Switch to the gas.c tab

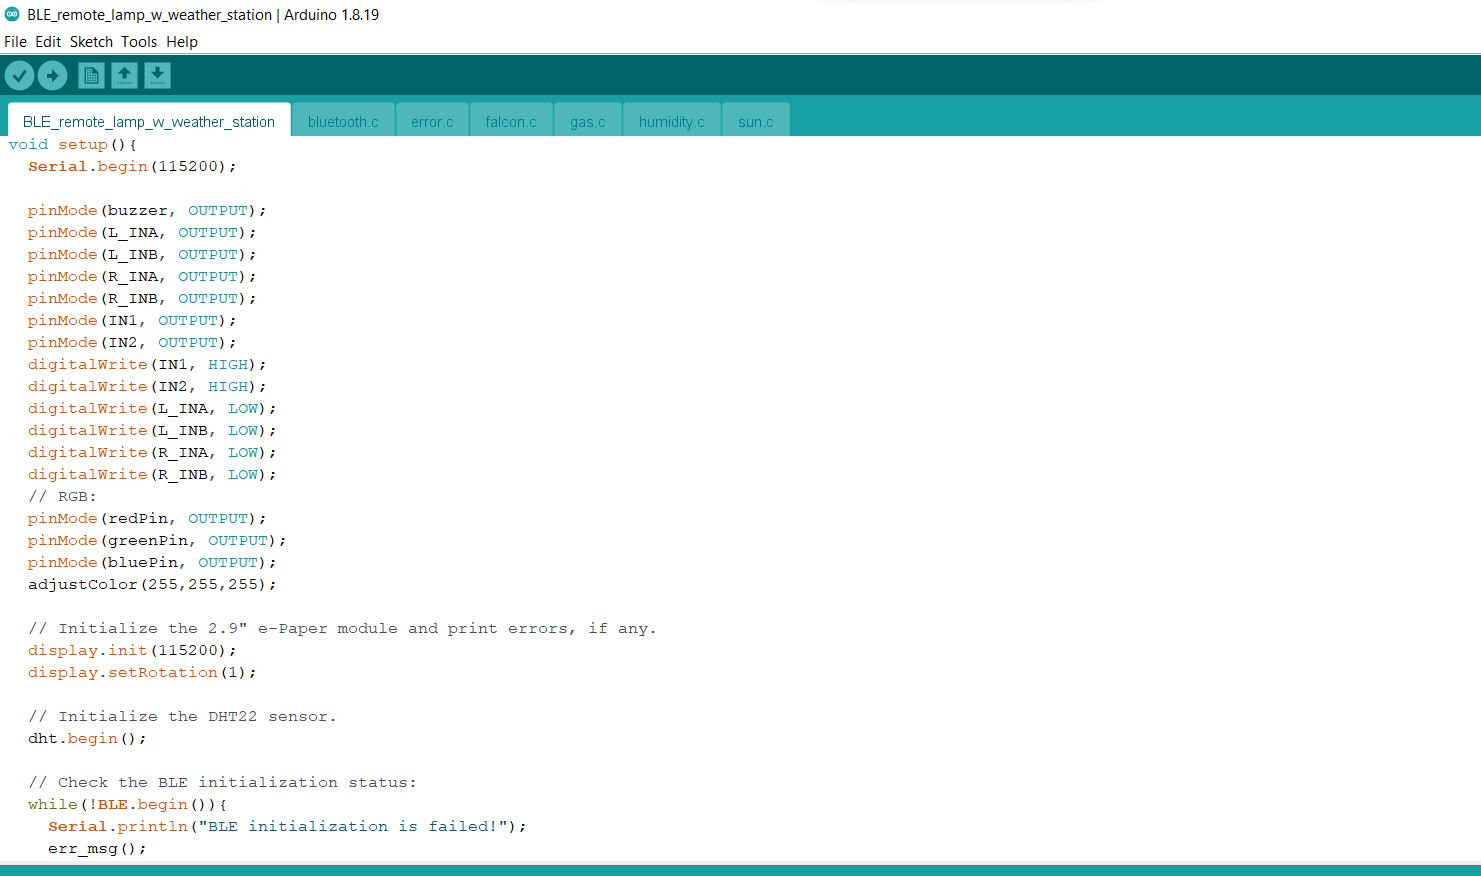[x=587, y=121]
